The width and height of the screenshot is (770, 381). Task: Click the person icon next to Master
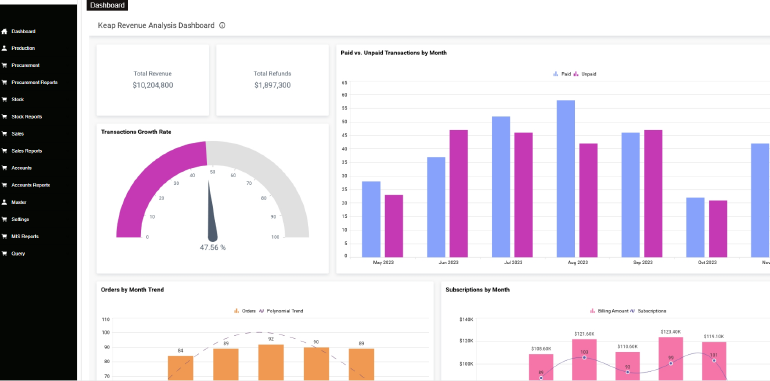[x=4, y=202]
